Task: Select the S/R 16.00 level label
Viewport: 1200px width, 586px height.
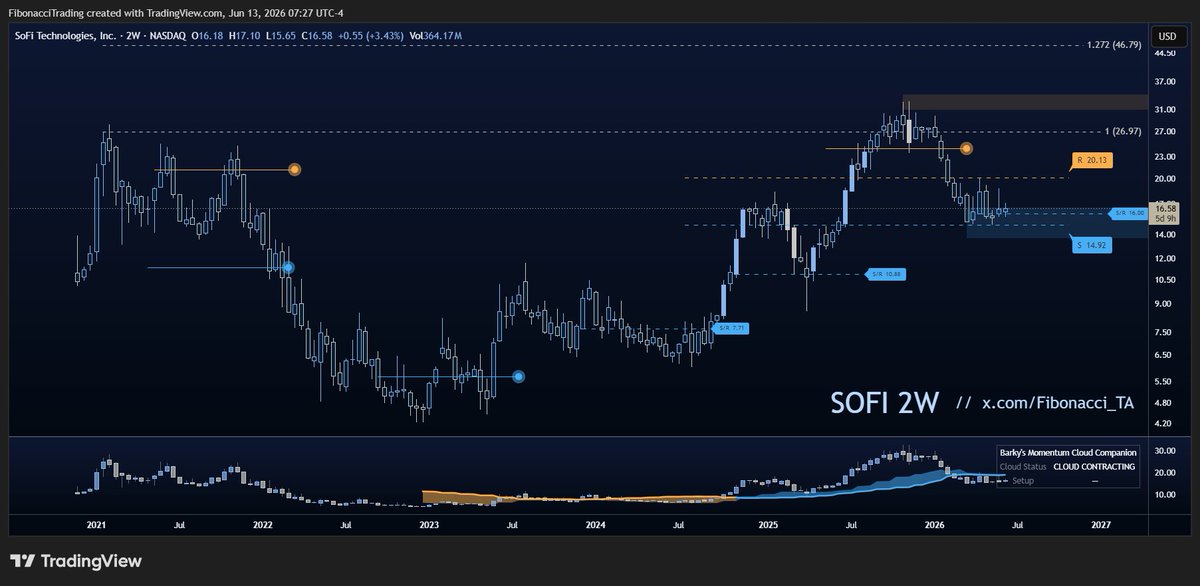Action: (x=1128, y=213)
